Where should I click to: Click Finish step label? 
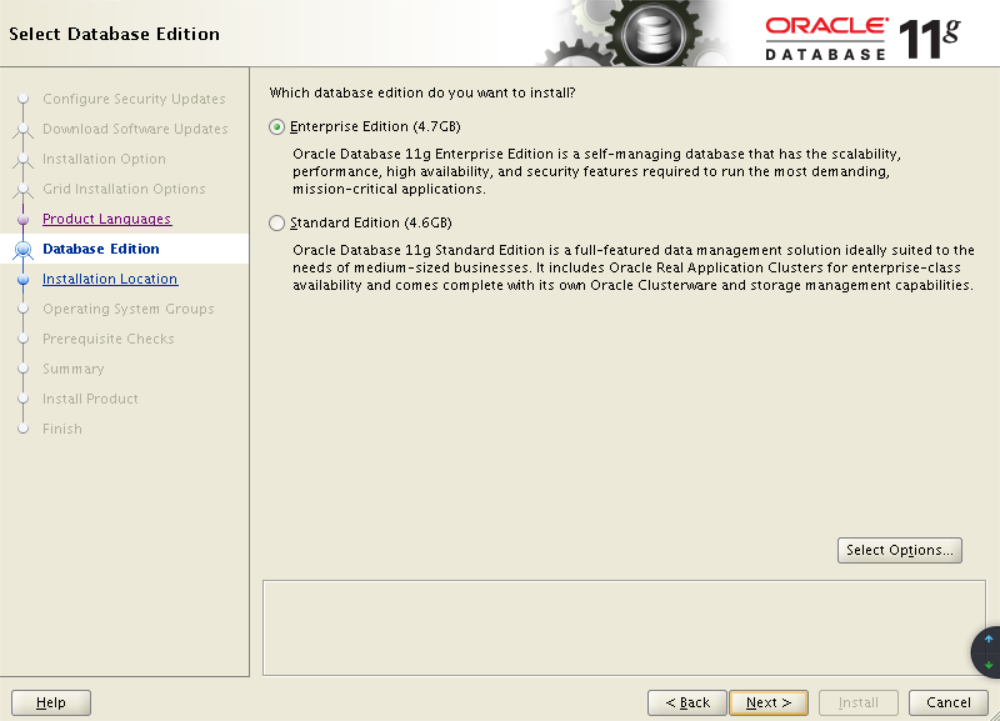(x=62, y=428)
